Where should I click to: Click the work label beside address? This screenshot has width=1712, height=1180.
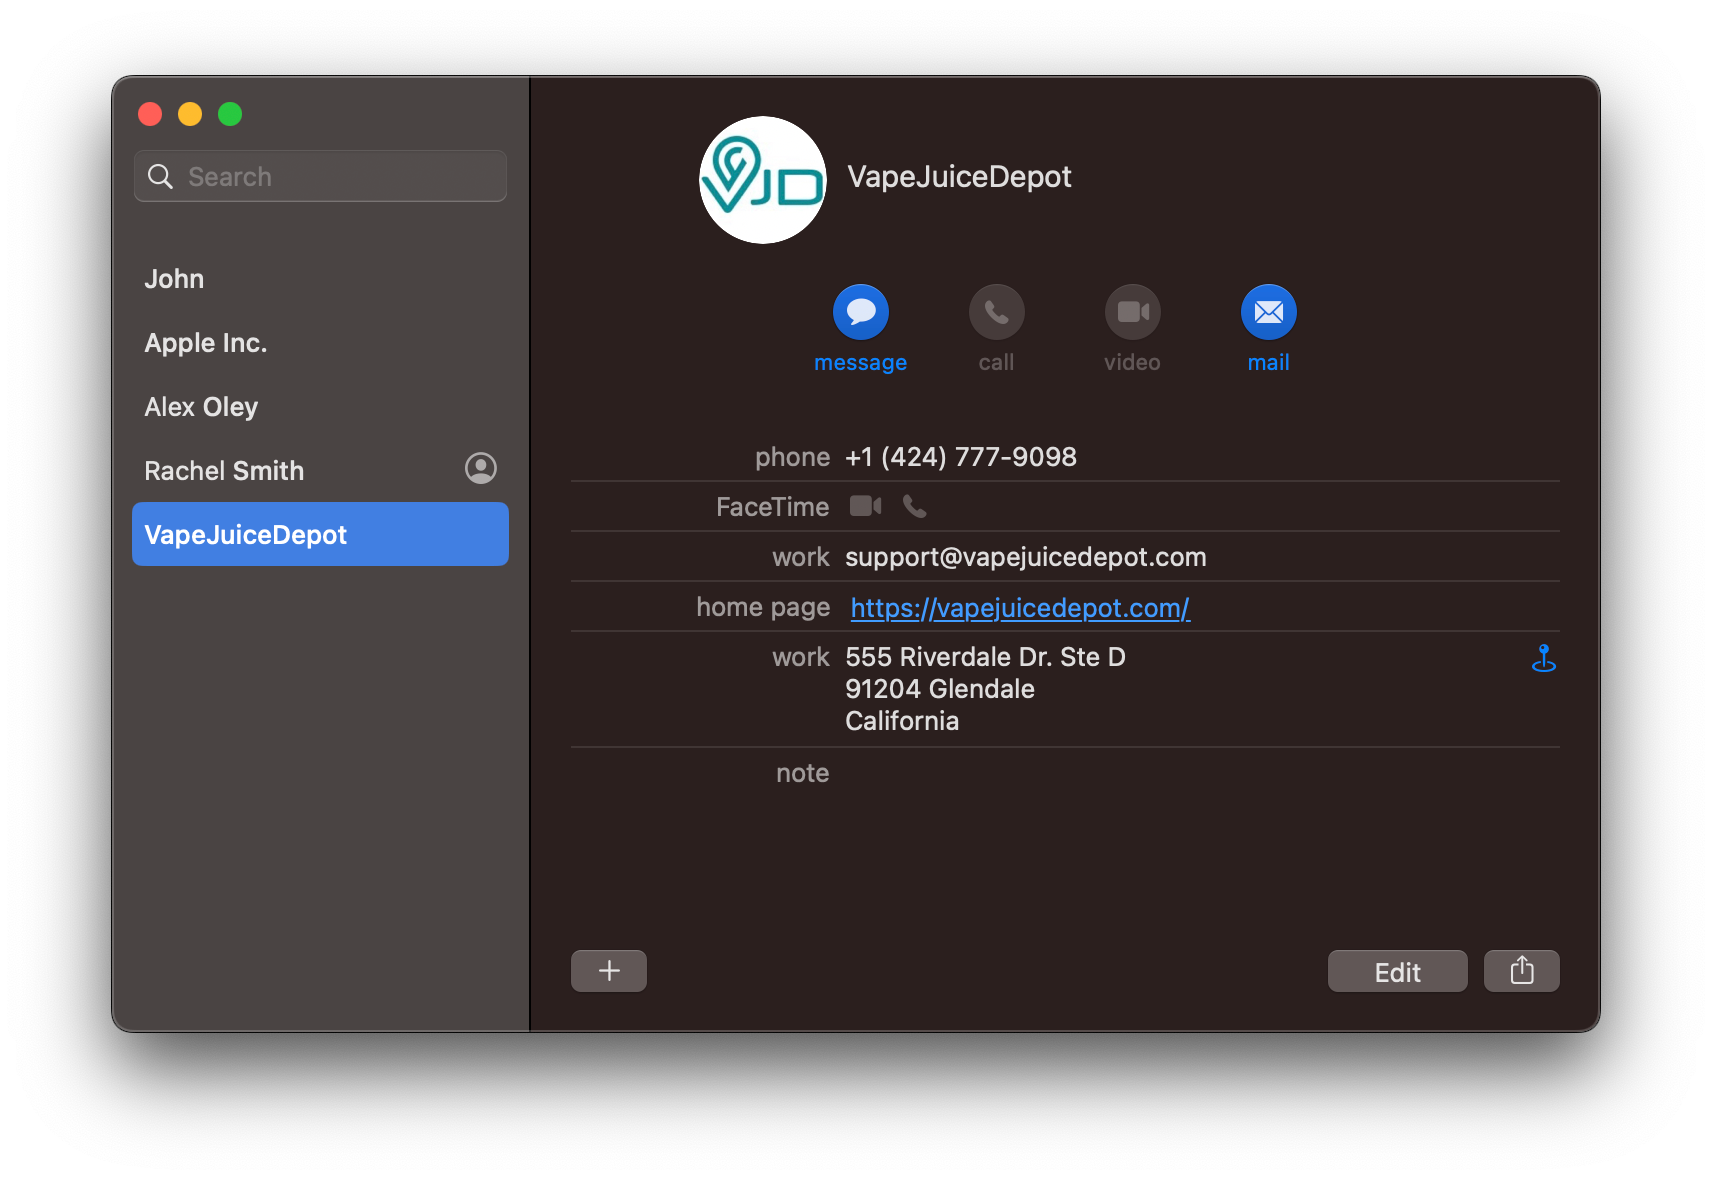(x=800, y=657)
